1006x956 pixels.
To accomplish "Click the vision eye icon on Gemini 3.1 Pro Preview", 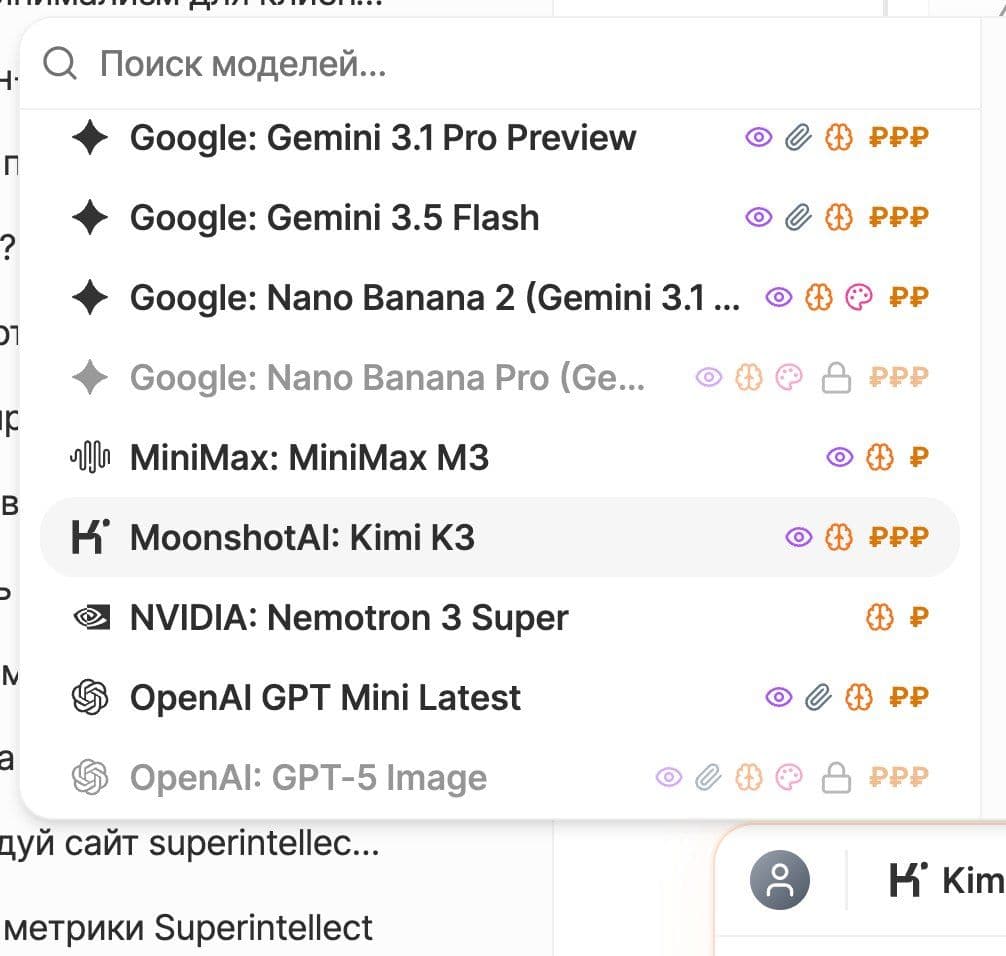I will coord(759,137).
